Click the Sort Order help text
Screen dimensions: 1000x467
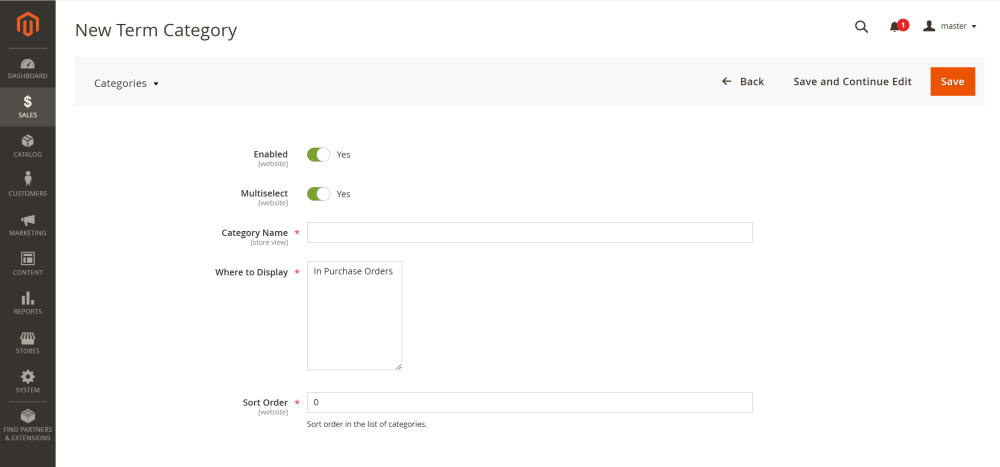point(367,424)
